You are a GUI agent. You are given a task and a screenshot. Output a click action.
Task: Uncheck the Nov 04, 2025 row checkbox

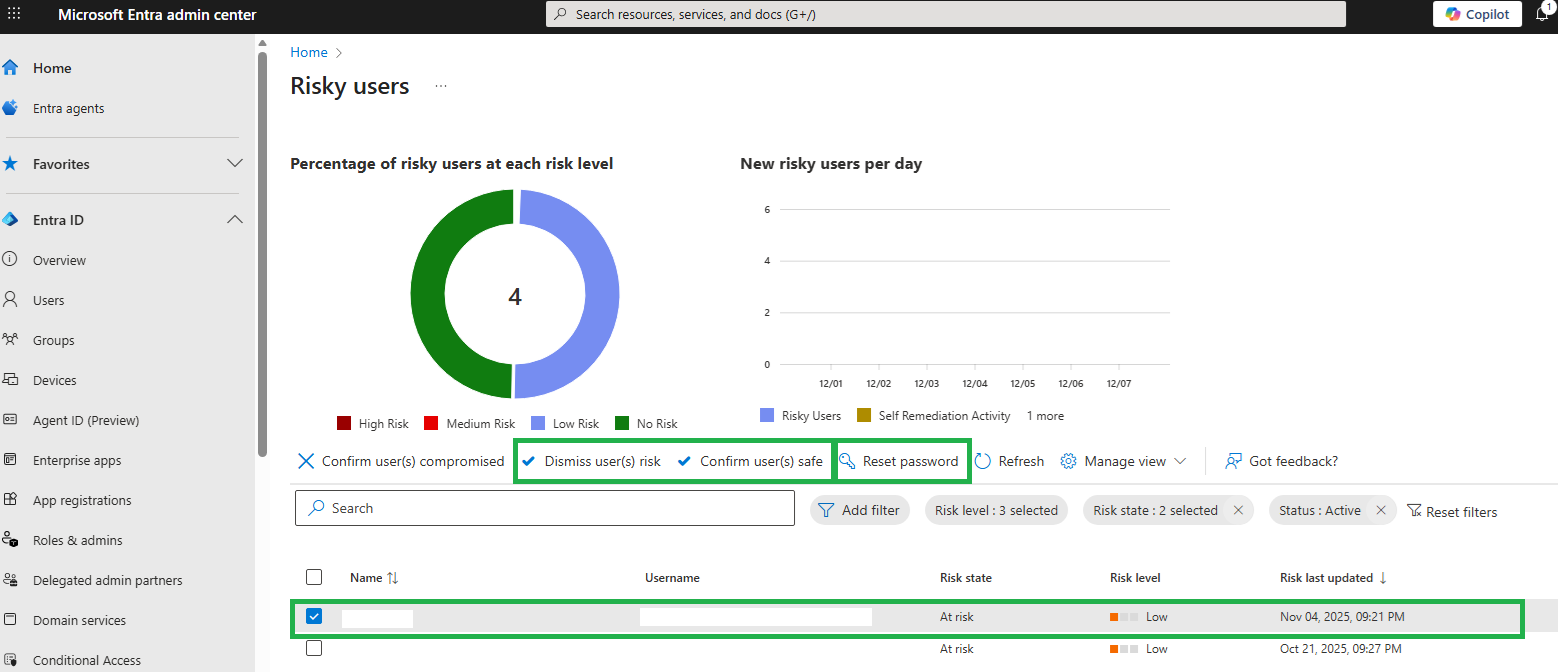pyautogui.click(x=314, y=616)
